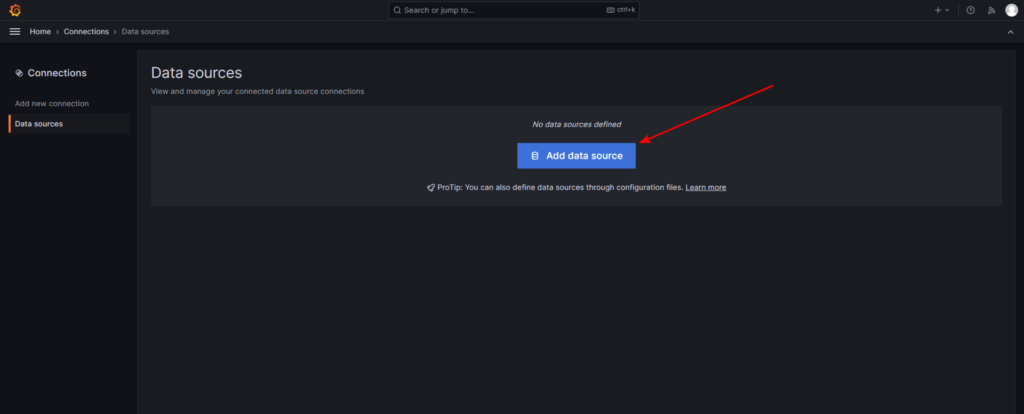Open the news feed RSS icon
This screenshot has width=1024, height=414.
click(991, 10)
